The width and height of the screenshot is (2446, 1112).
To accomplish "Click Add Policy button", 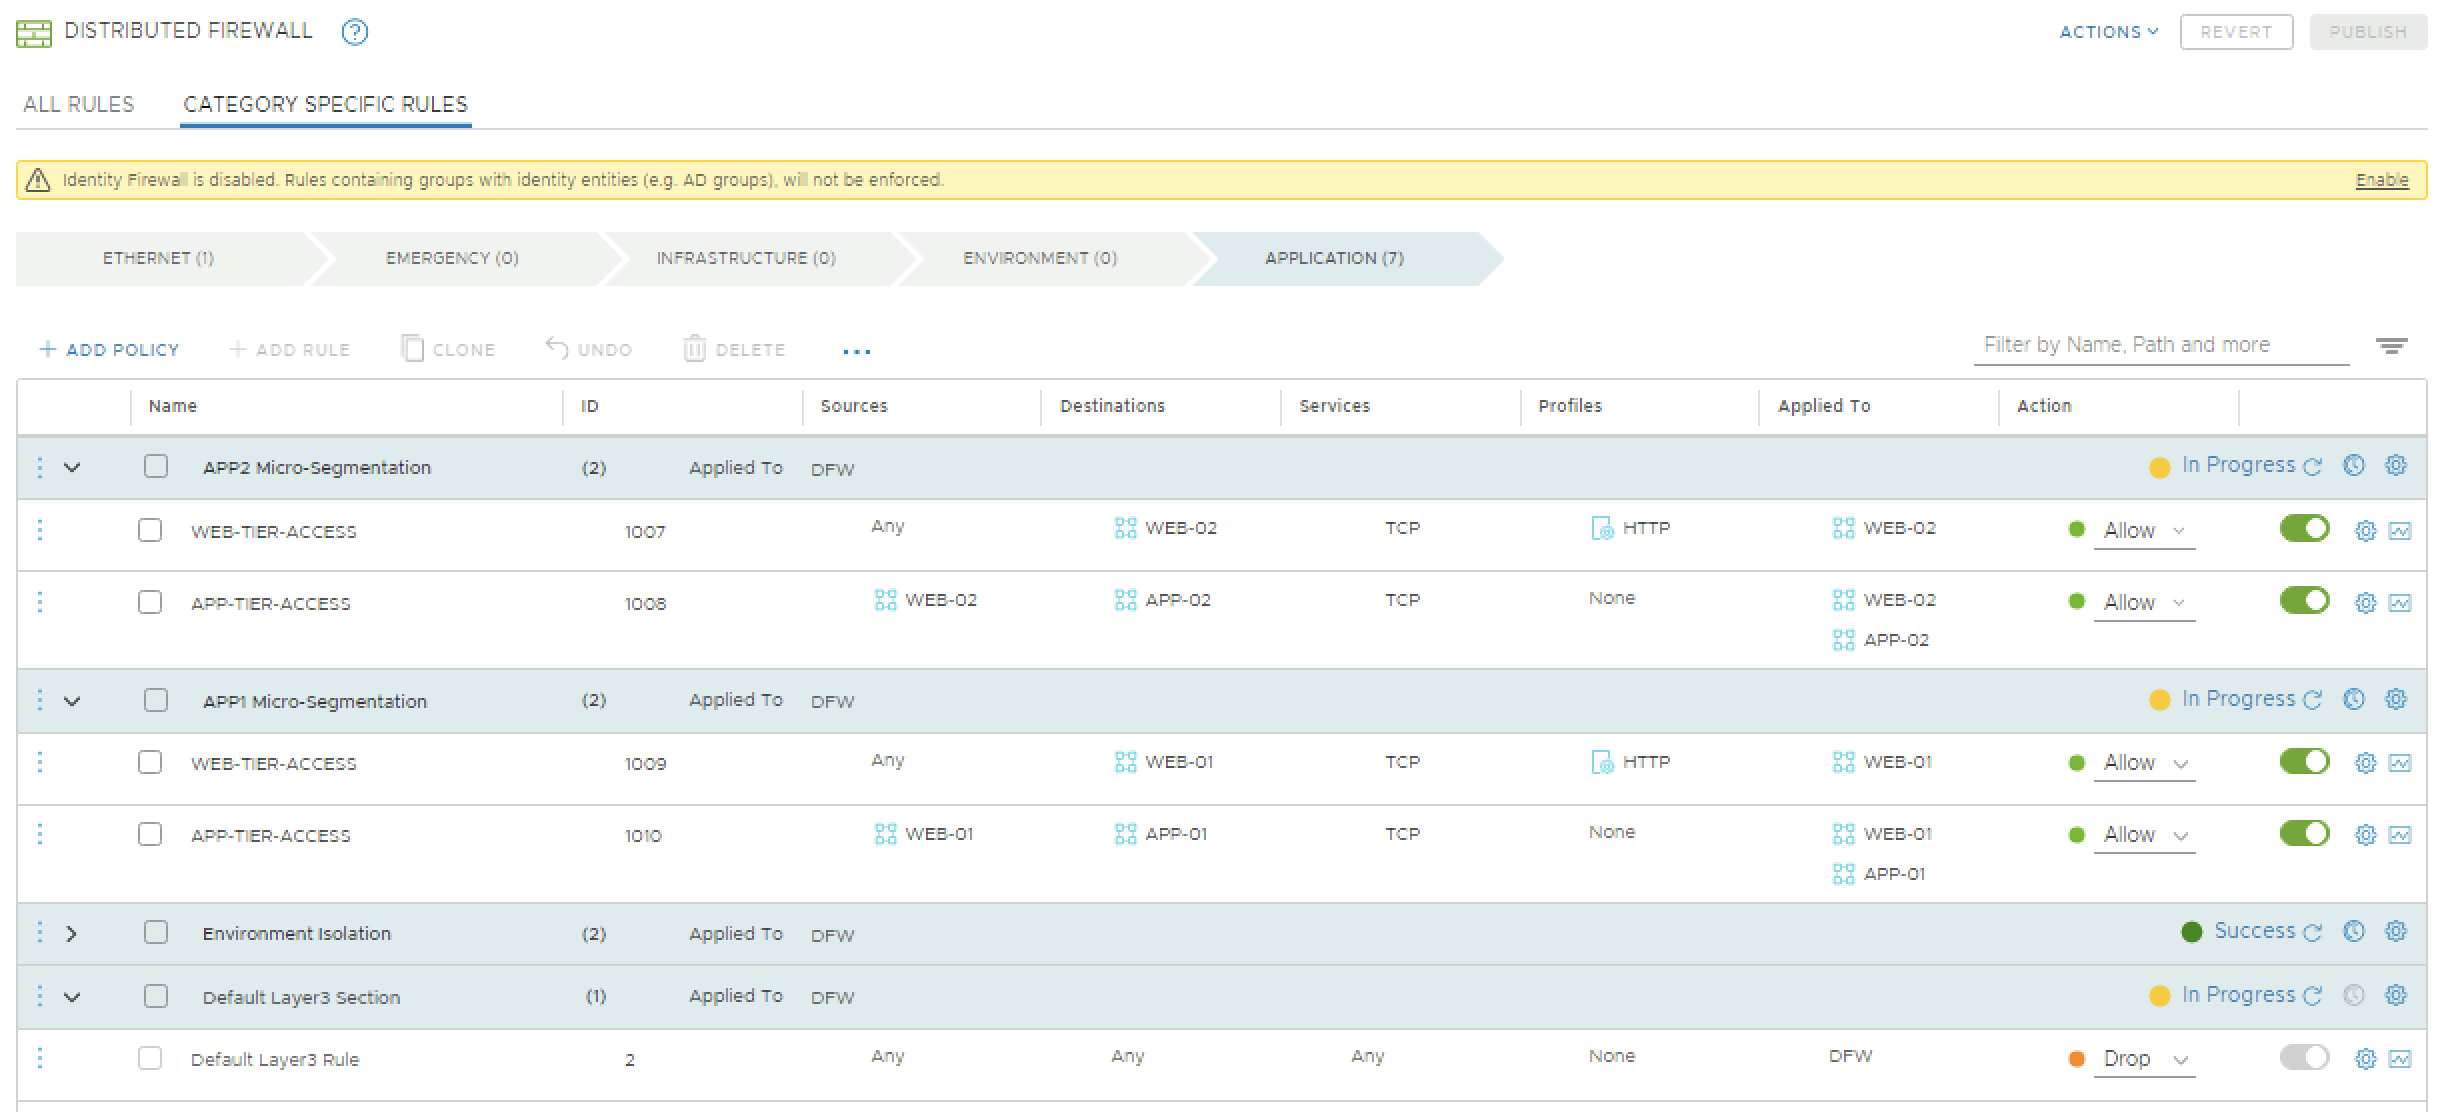I will pos(109,349).
